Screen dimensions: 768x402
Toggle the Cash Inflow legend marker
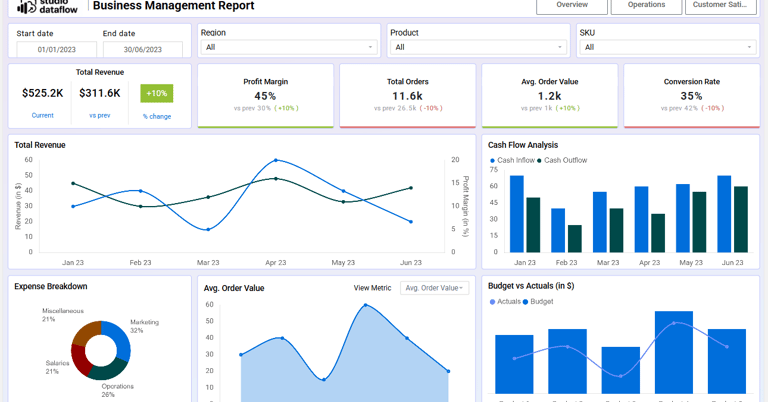coord(492,161)
